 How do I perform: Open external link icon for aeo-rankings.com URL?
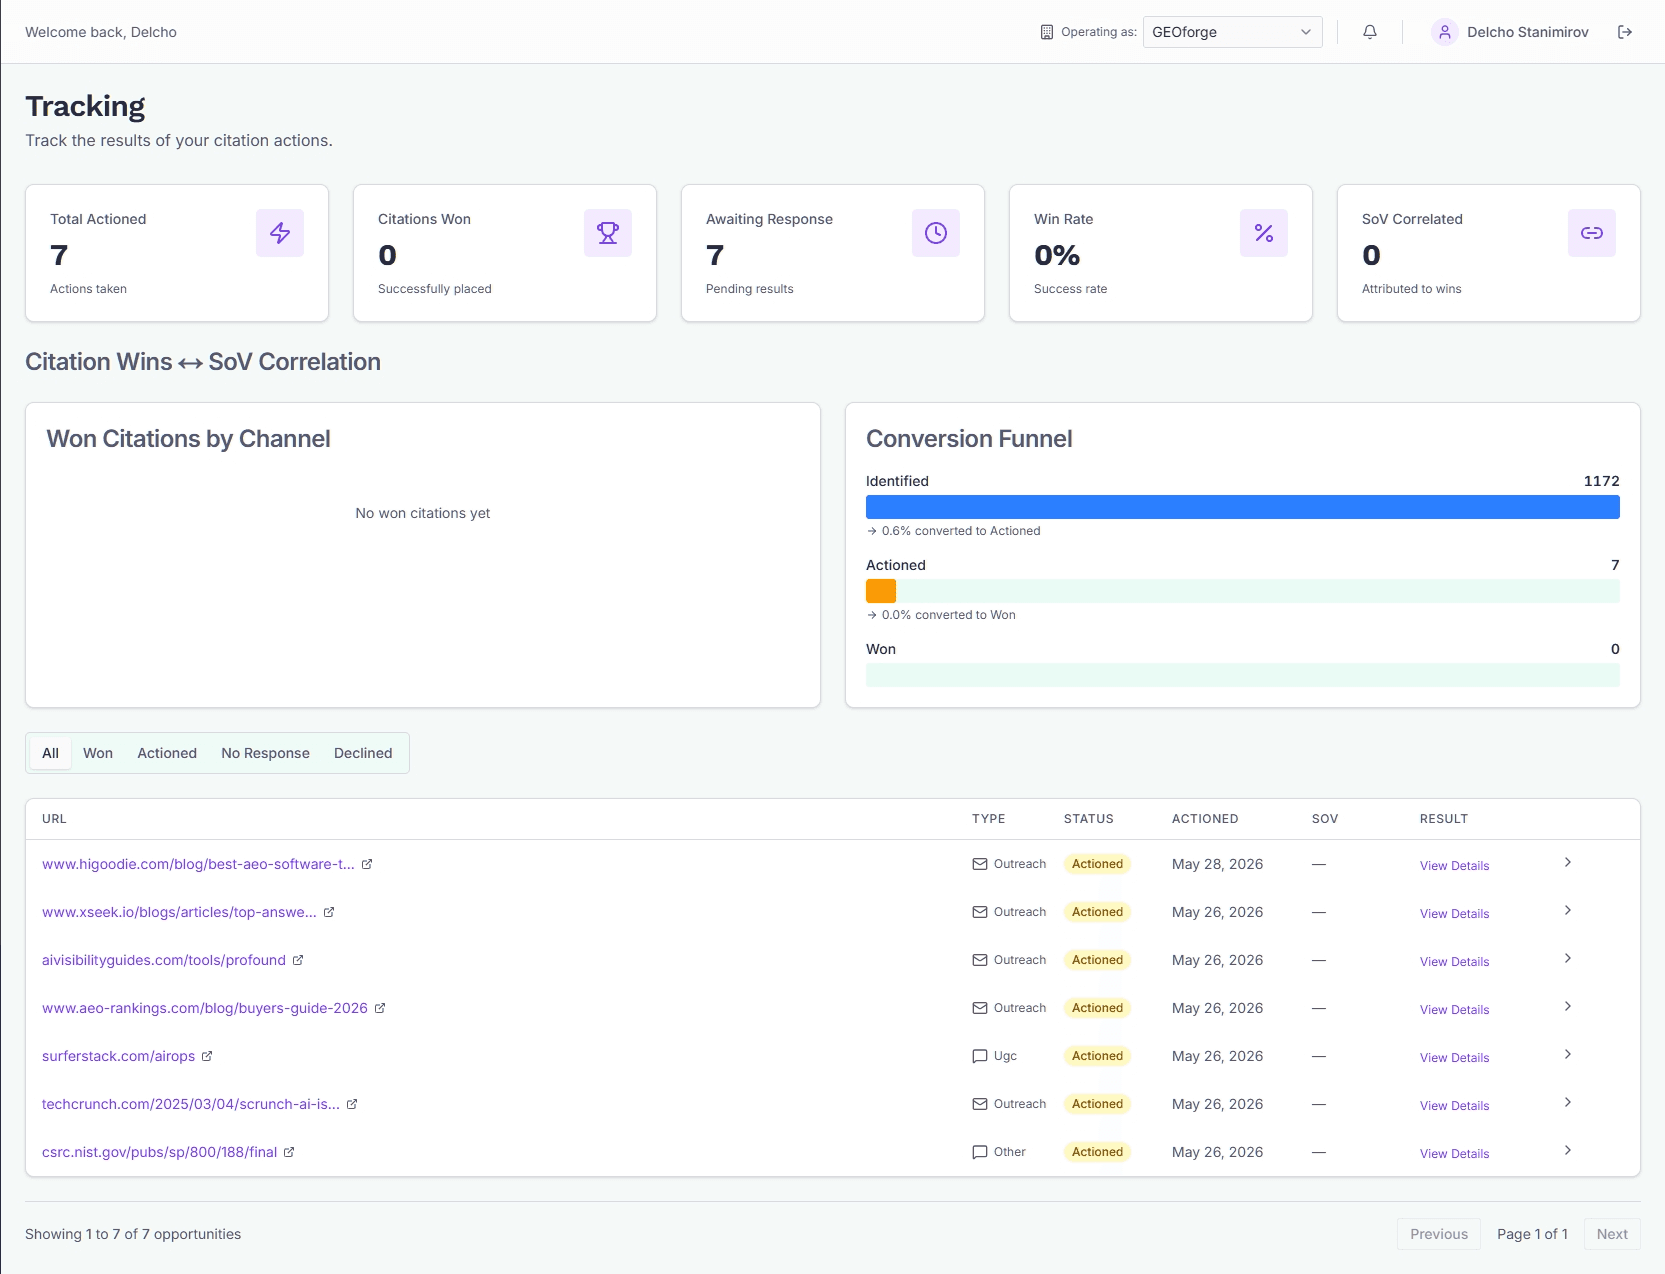(x=380, y=1008)
